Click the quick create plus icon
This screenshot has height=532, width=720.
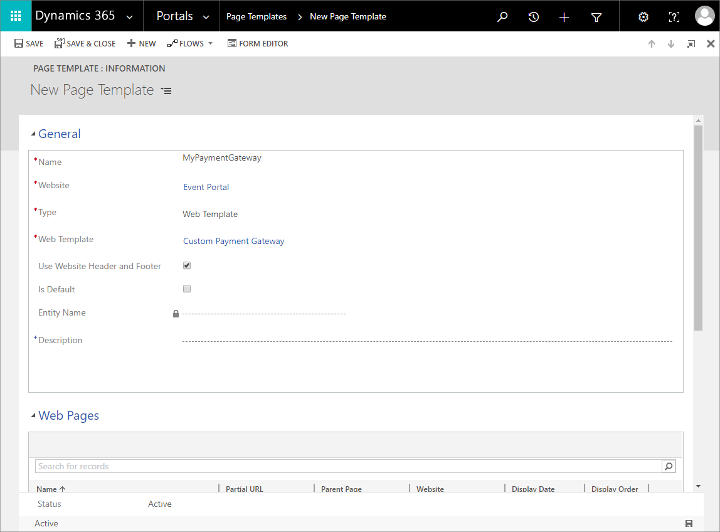(564, 17)
